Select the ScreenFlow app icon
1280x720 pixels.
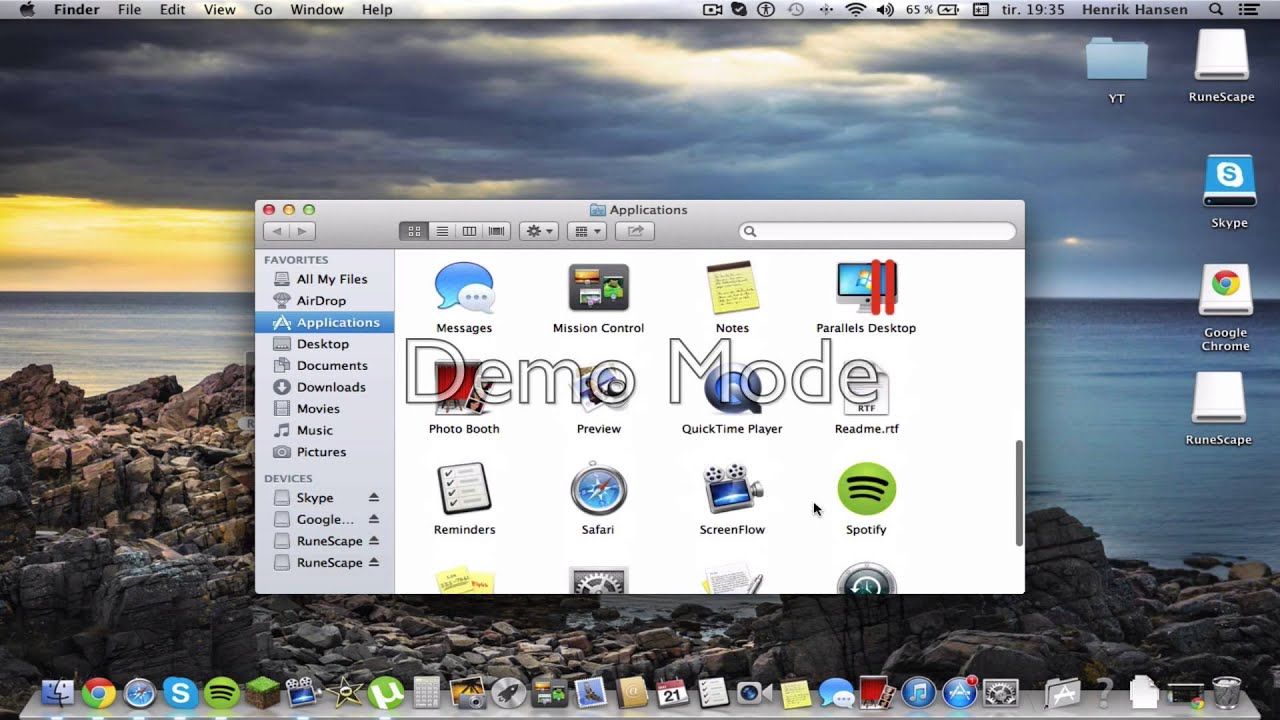(x=732, y=489)
